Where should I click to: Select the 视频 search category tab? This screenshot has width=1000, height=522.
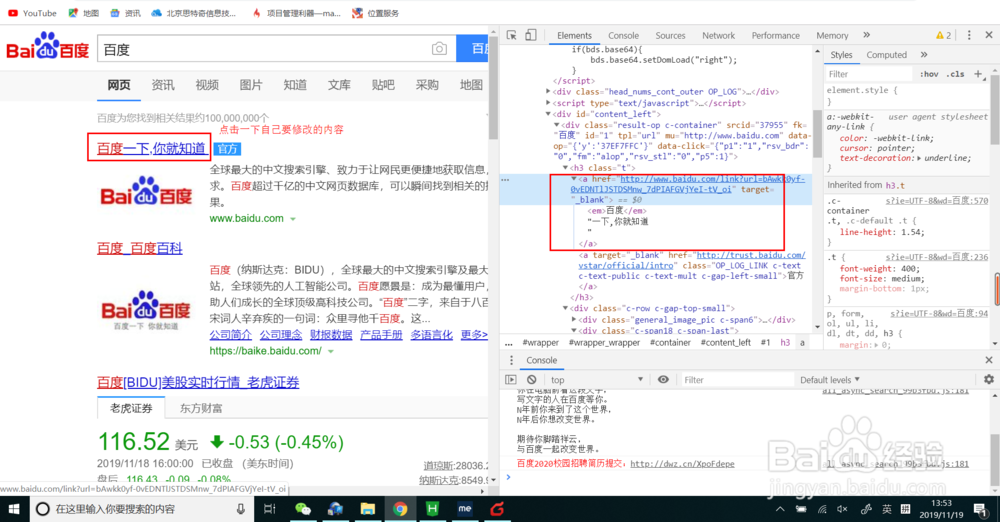[x=207, y=85]
